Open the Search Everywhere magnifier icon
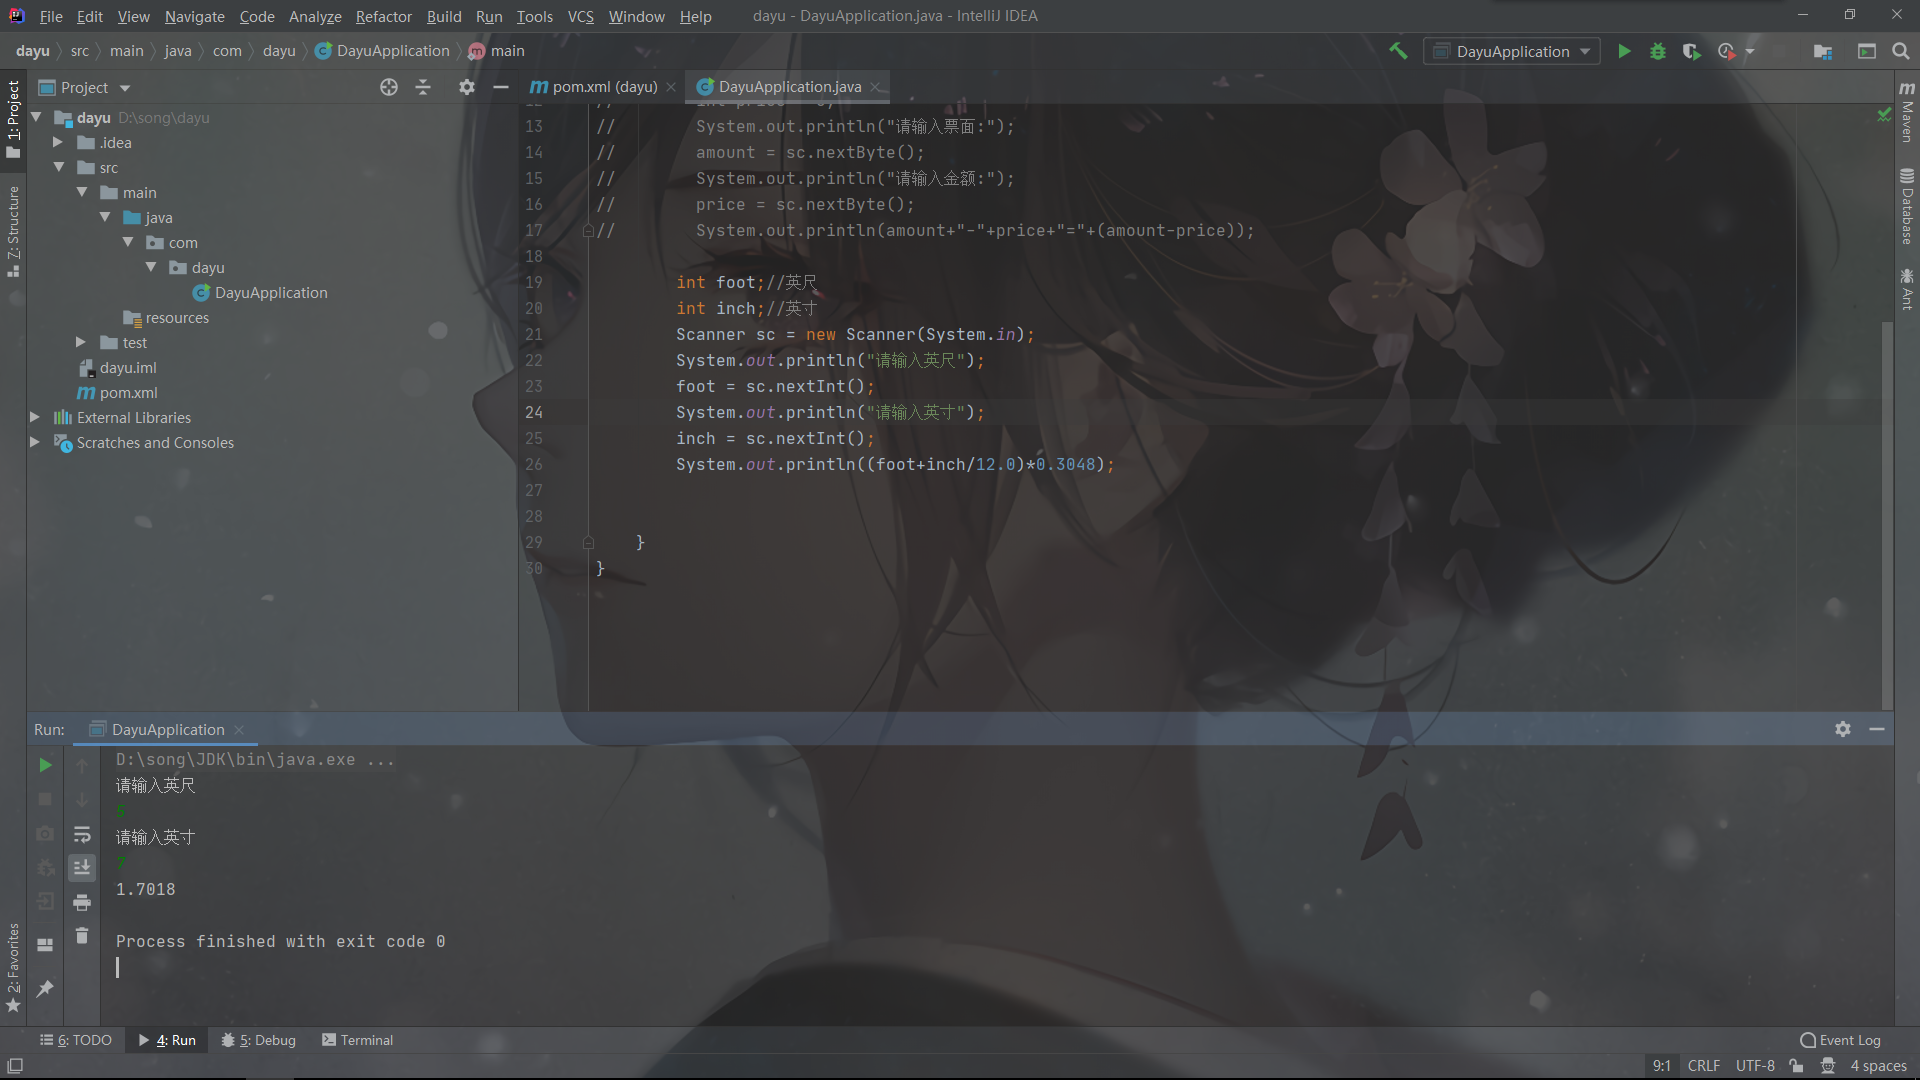Image resolution: width=1920 pixels, height=1080 pixels. [1901, 51]
